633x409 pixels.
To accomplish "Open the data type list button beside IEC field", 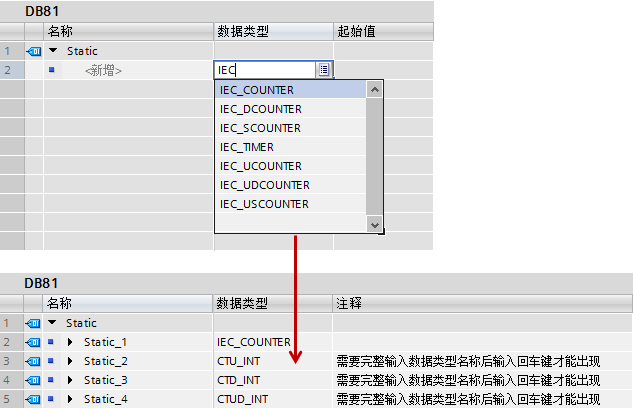I will [x=324, y=70].
